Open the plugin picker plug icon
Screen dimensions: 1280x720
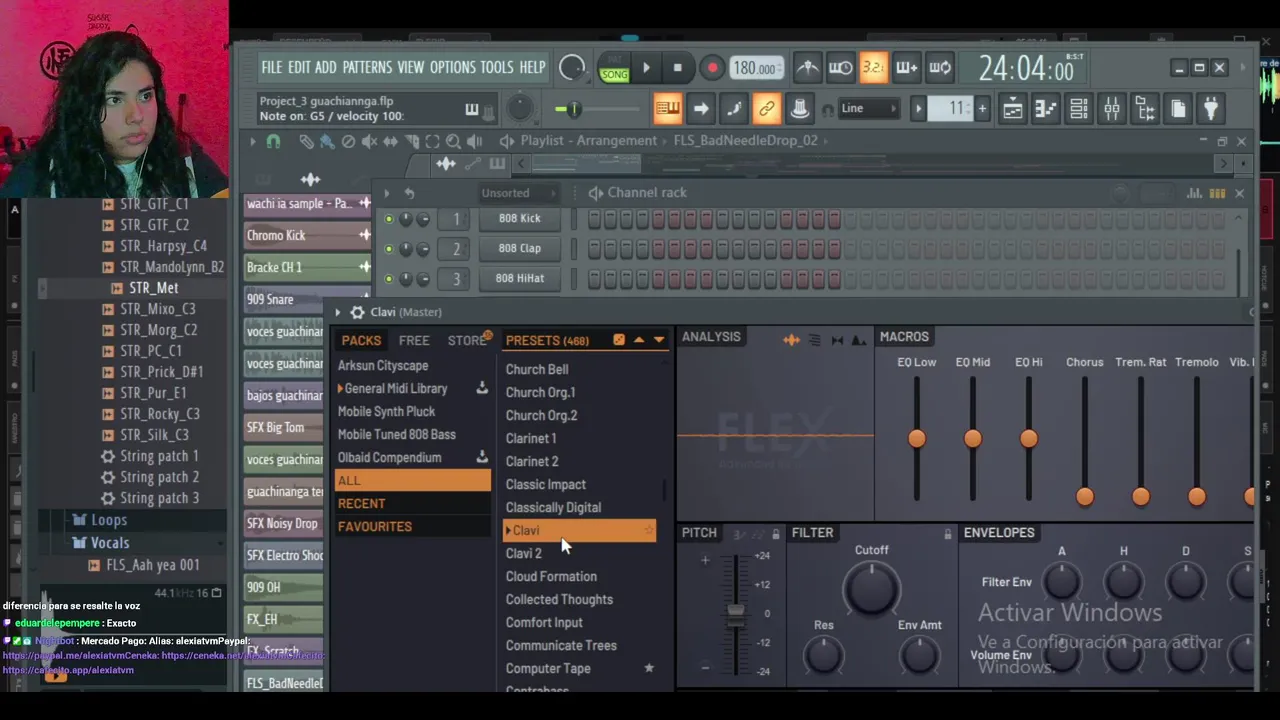1211,108
